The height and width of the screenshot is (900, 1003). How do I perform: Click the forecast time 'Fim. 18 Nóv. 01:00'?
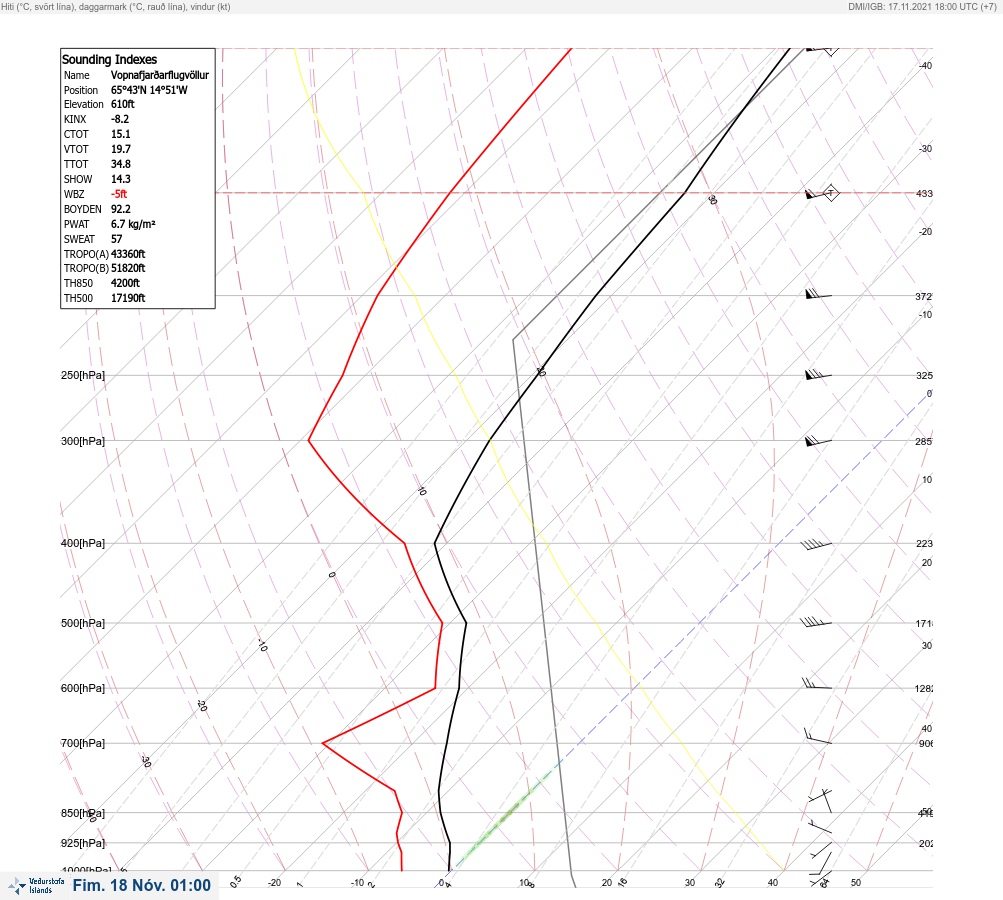(x=141, y=885)
